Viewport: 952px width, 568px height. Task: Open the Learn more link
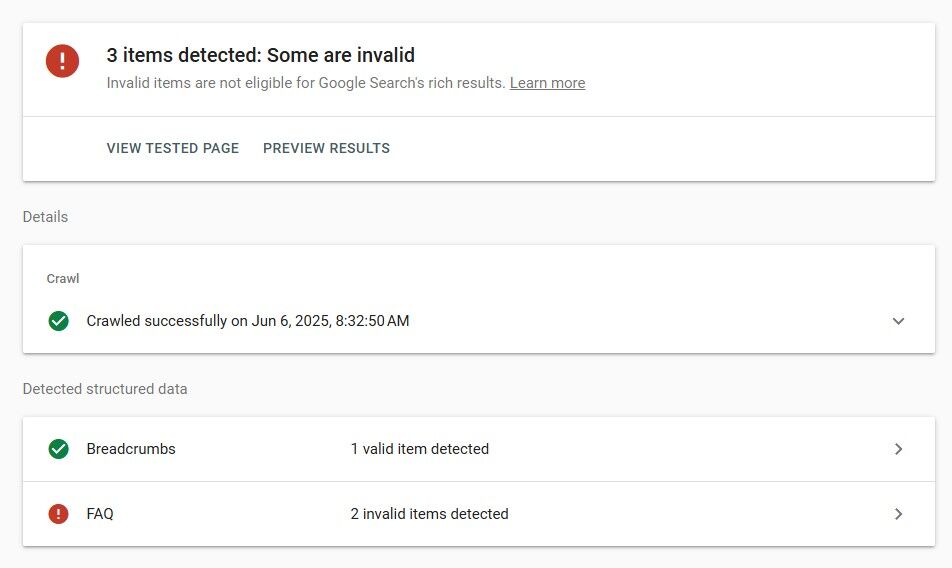(547, 83)
